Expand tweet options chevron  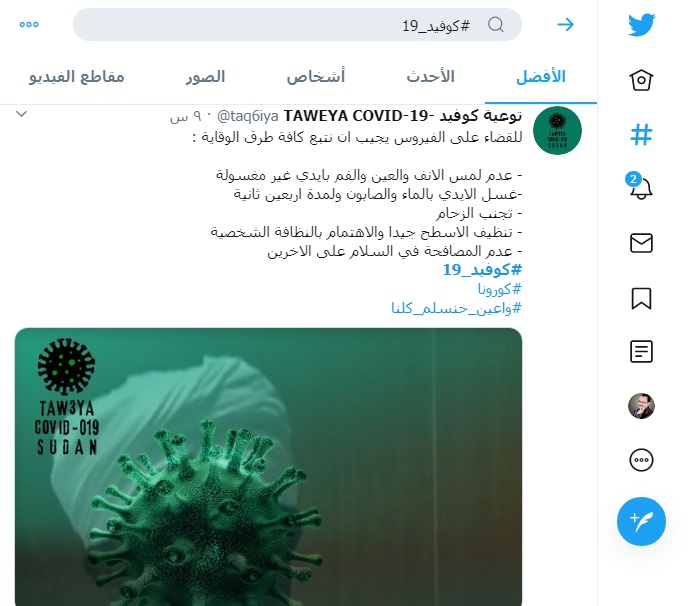click(22, 114)
